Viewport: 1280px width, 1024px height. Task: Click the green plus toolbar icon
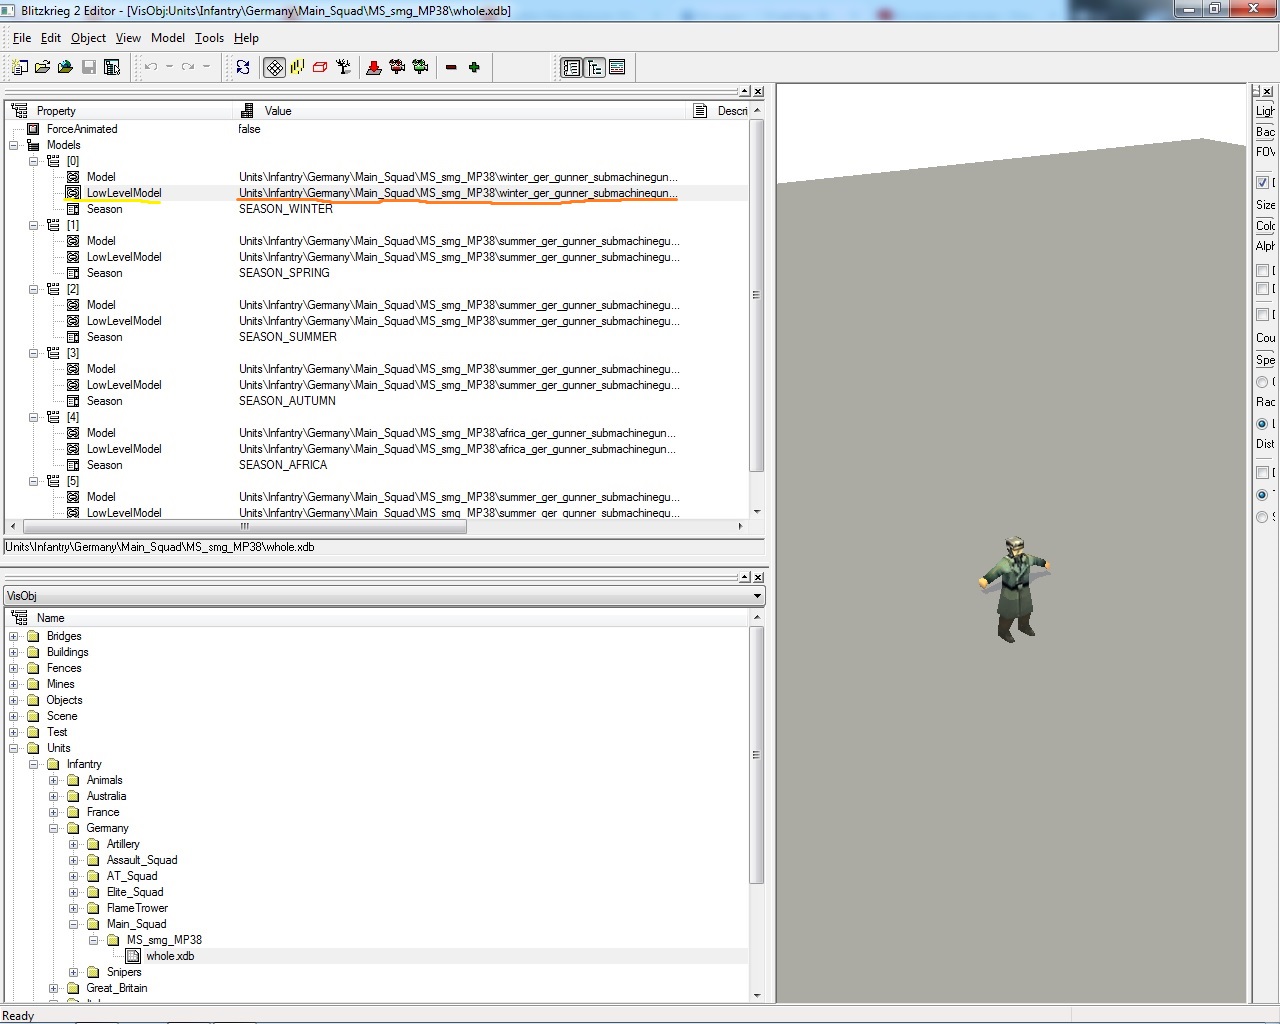pyautogui.click(x=474, y=67)
